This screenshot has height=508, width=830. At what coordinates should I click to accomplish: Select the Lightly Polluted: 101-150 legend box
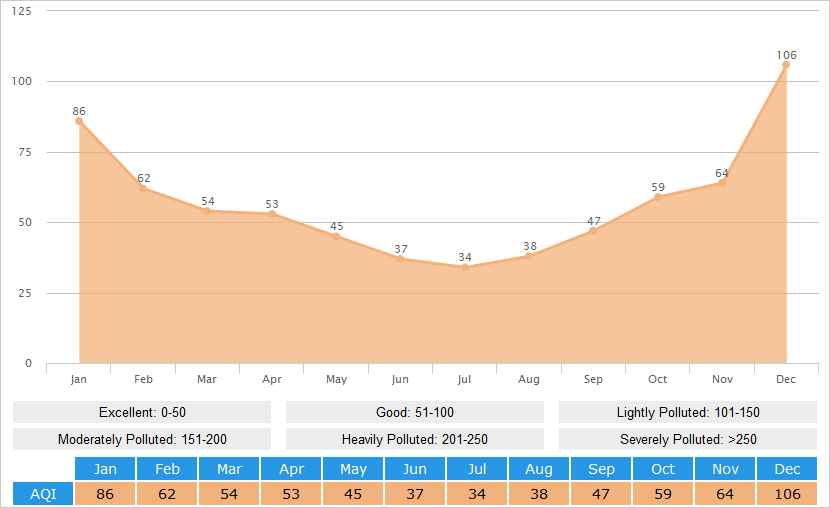click(688, 412)
